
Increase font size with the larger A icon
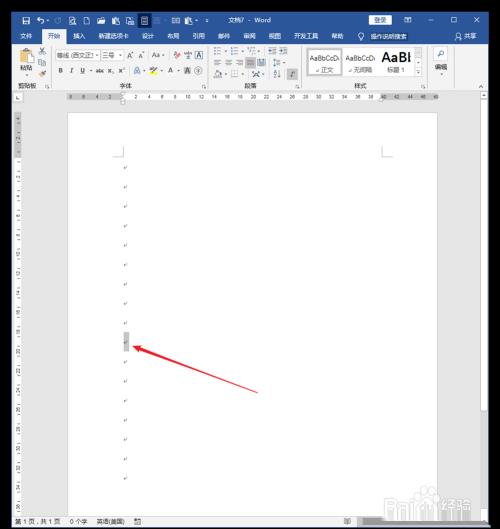pyautogui.click(x=130, y=55)
